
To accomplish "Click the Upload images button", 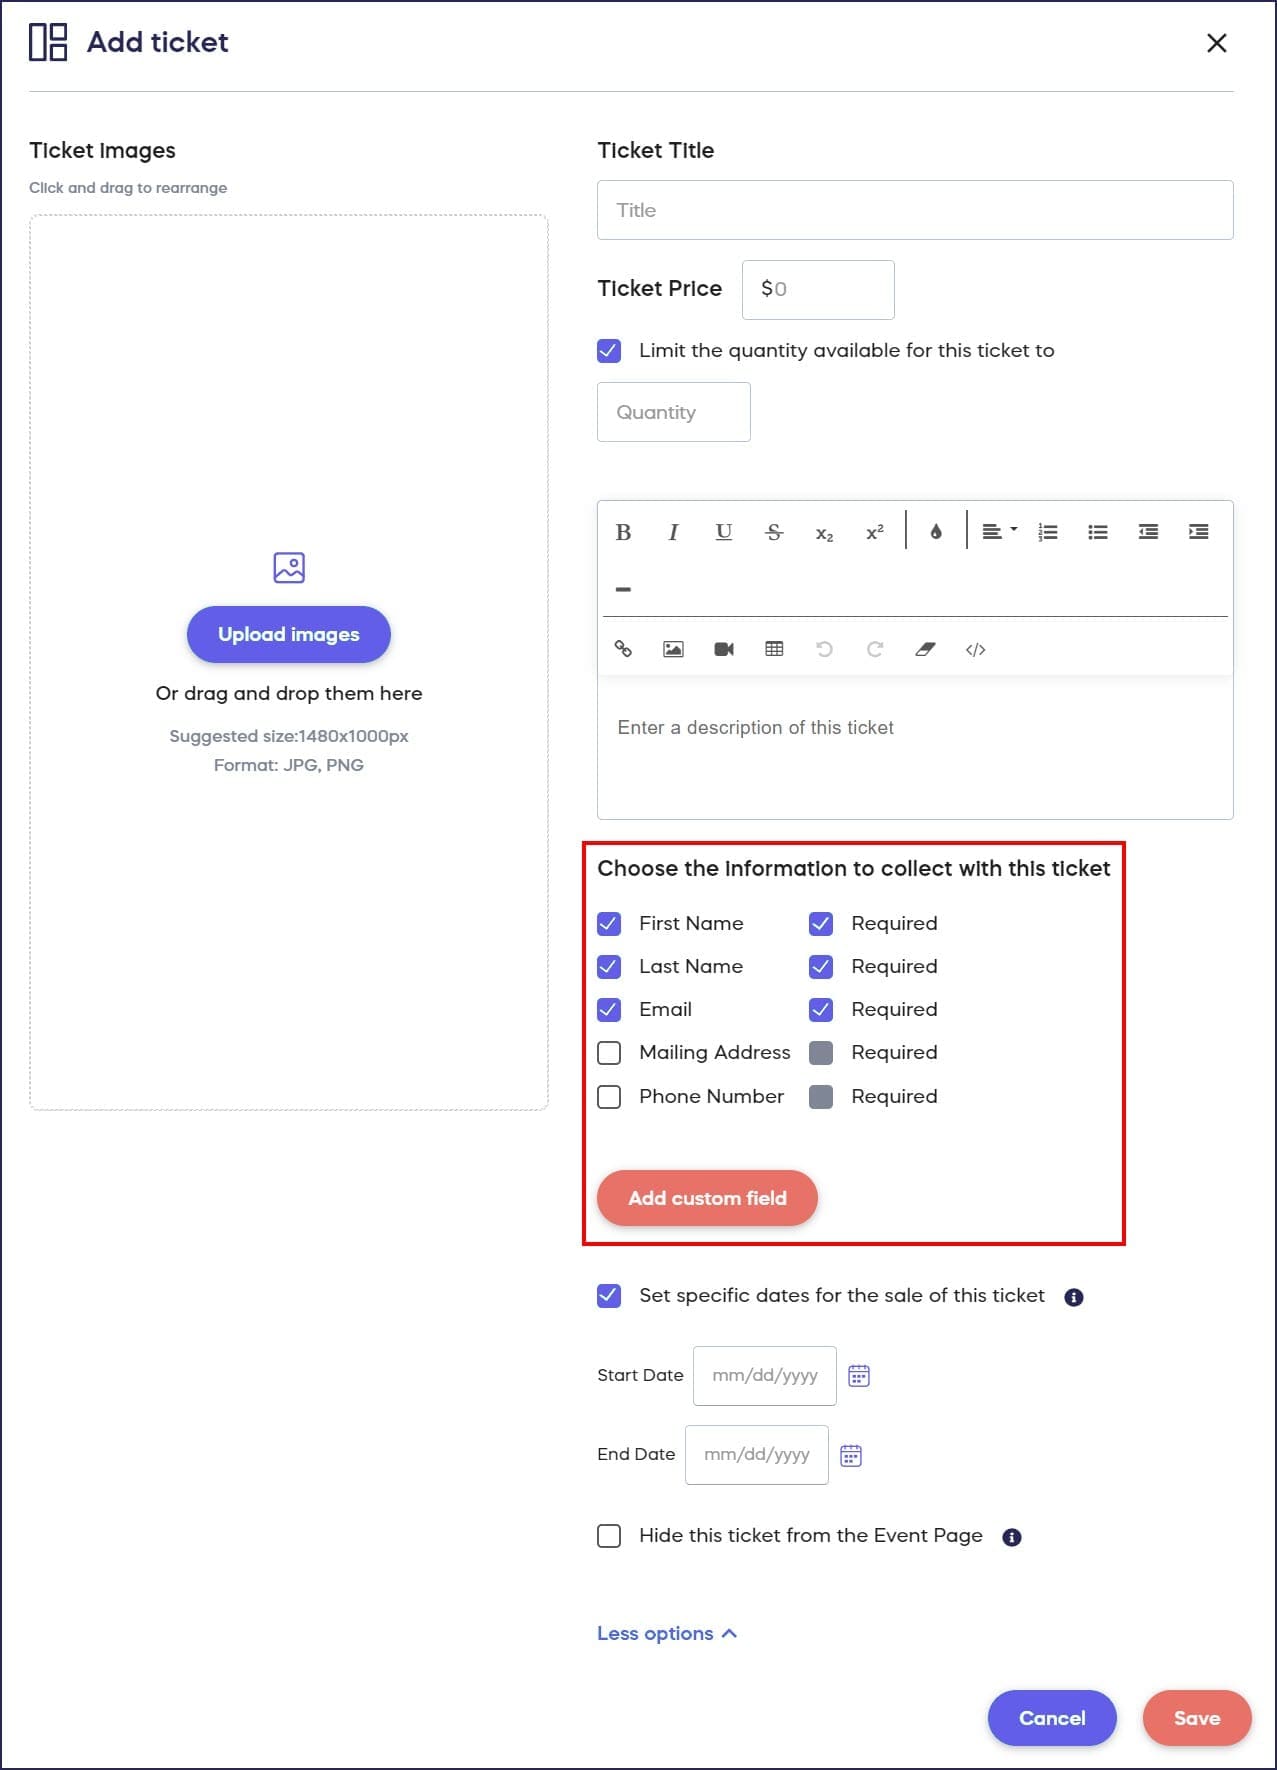I will coord(288,634).
